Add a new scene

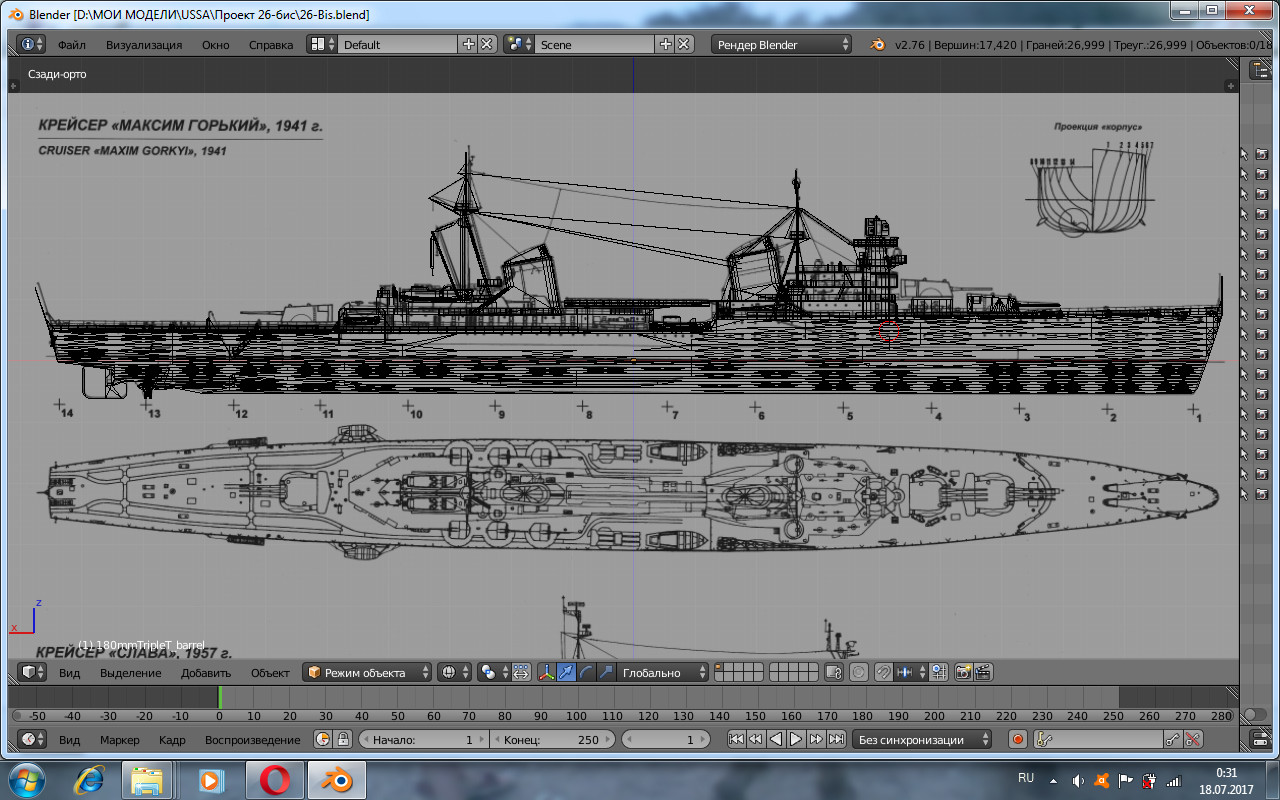coord(665,44)
